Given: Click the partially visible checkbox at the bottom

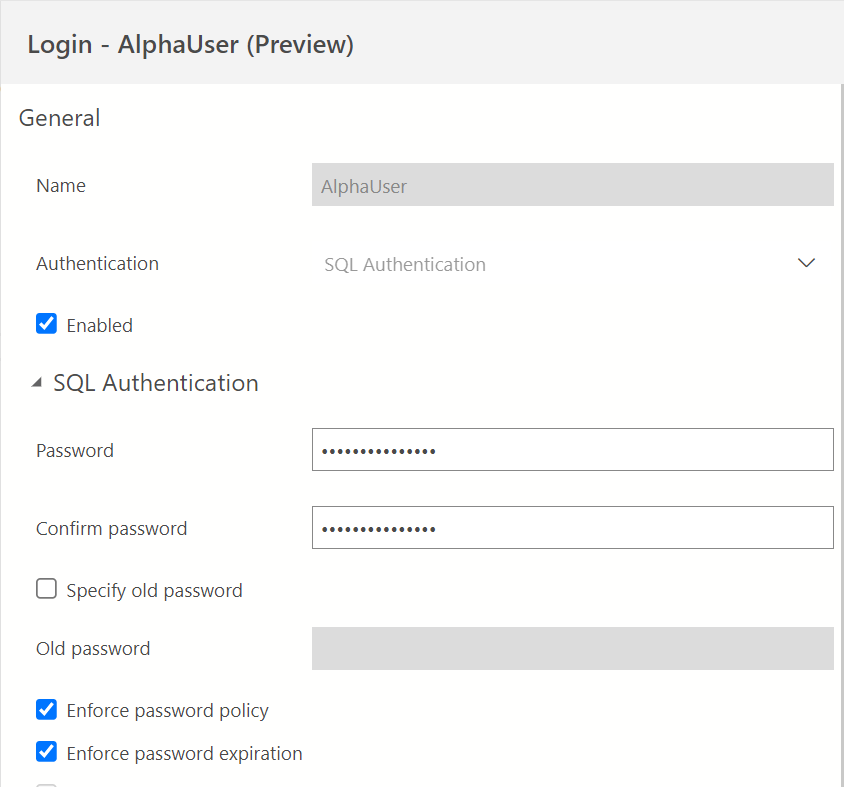Looking at the screenshot, I should [x=46, y=784].
